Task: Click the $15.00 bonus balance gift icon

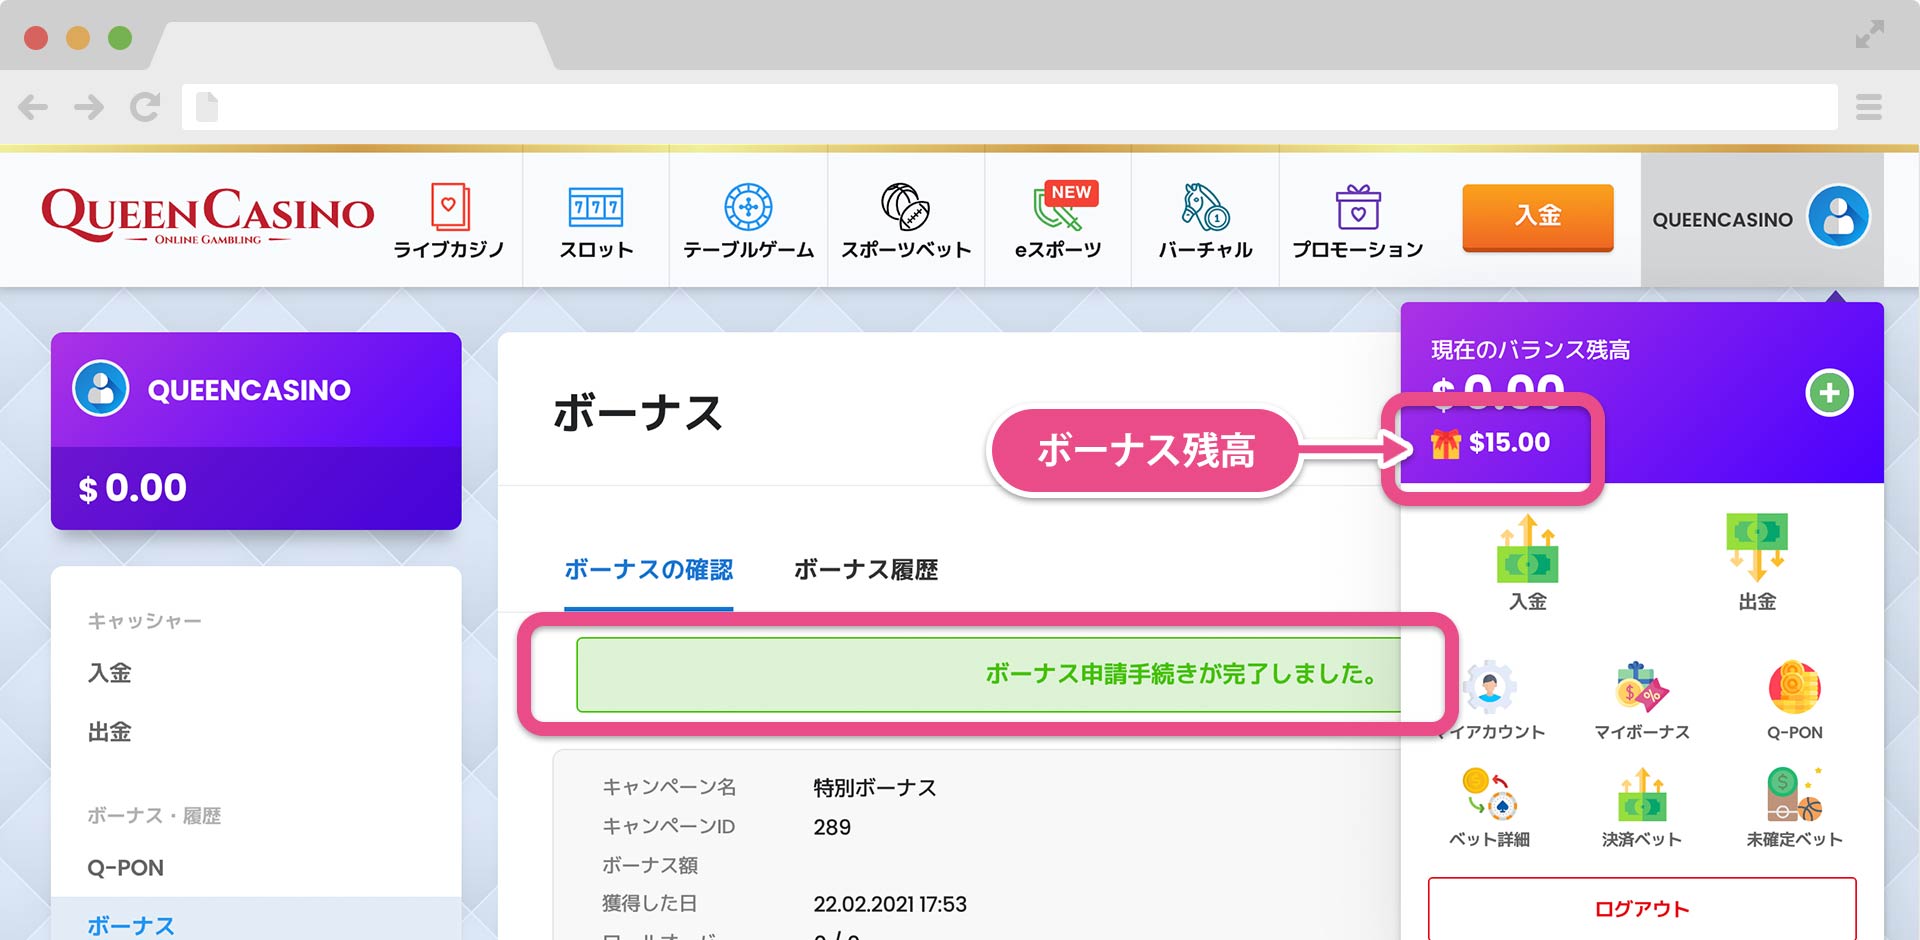Action: (1445, 443)
